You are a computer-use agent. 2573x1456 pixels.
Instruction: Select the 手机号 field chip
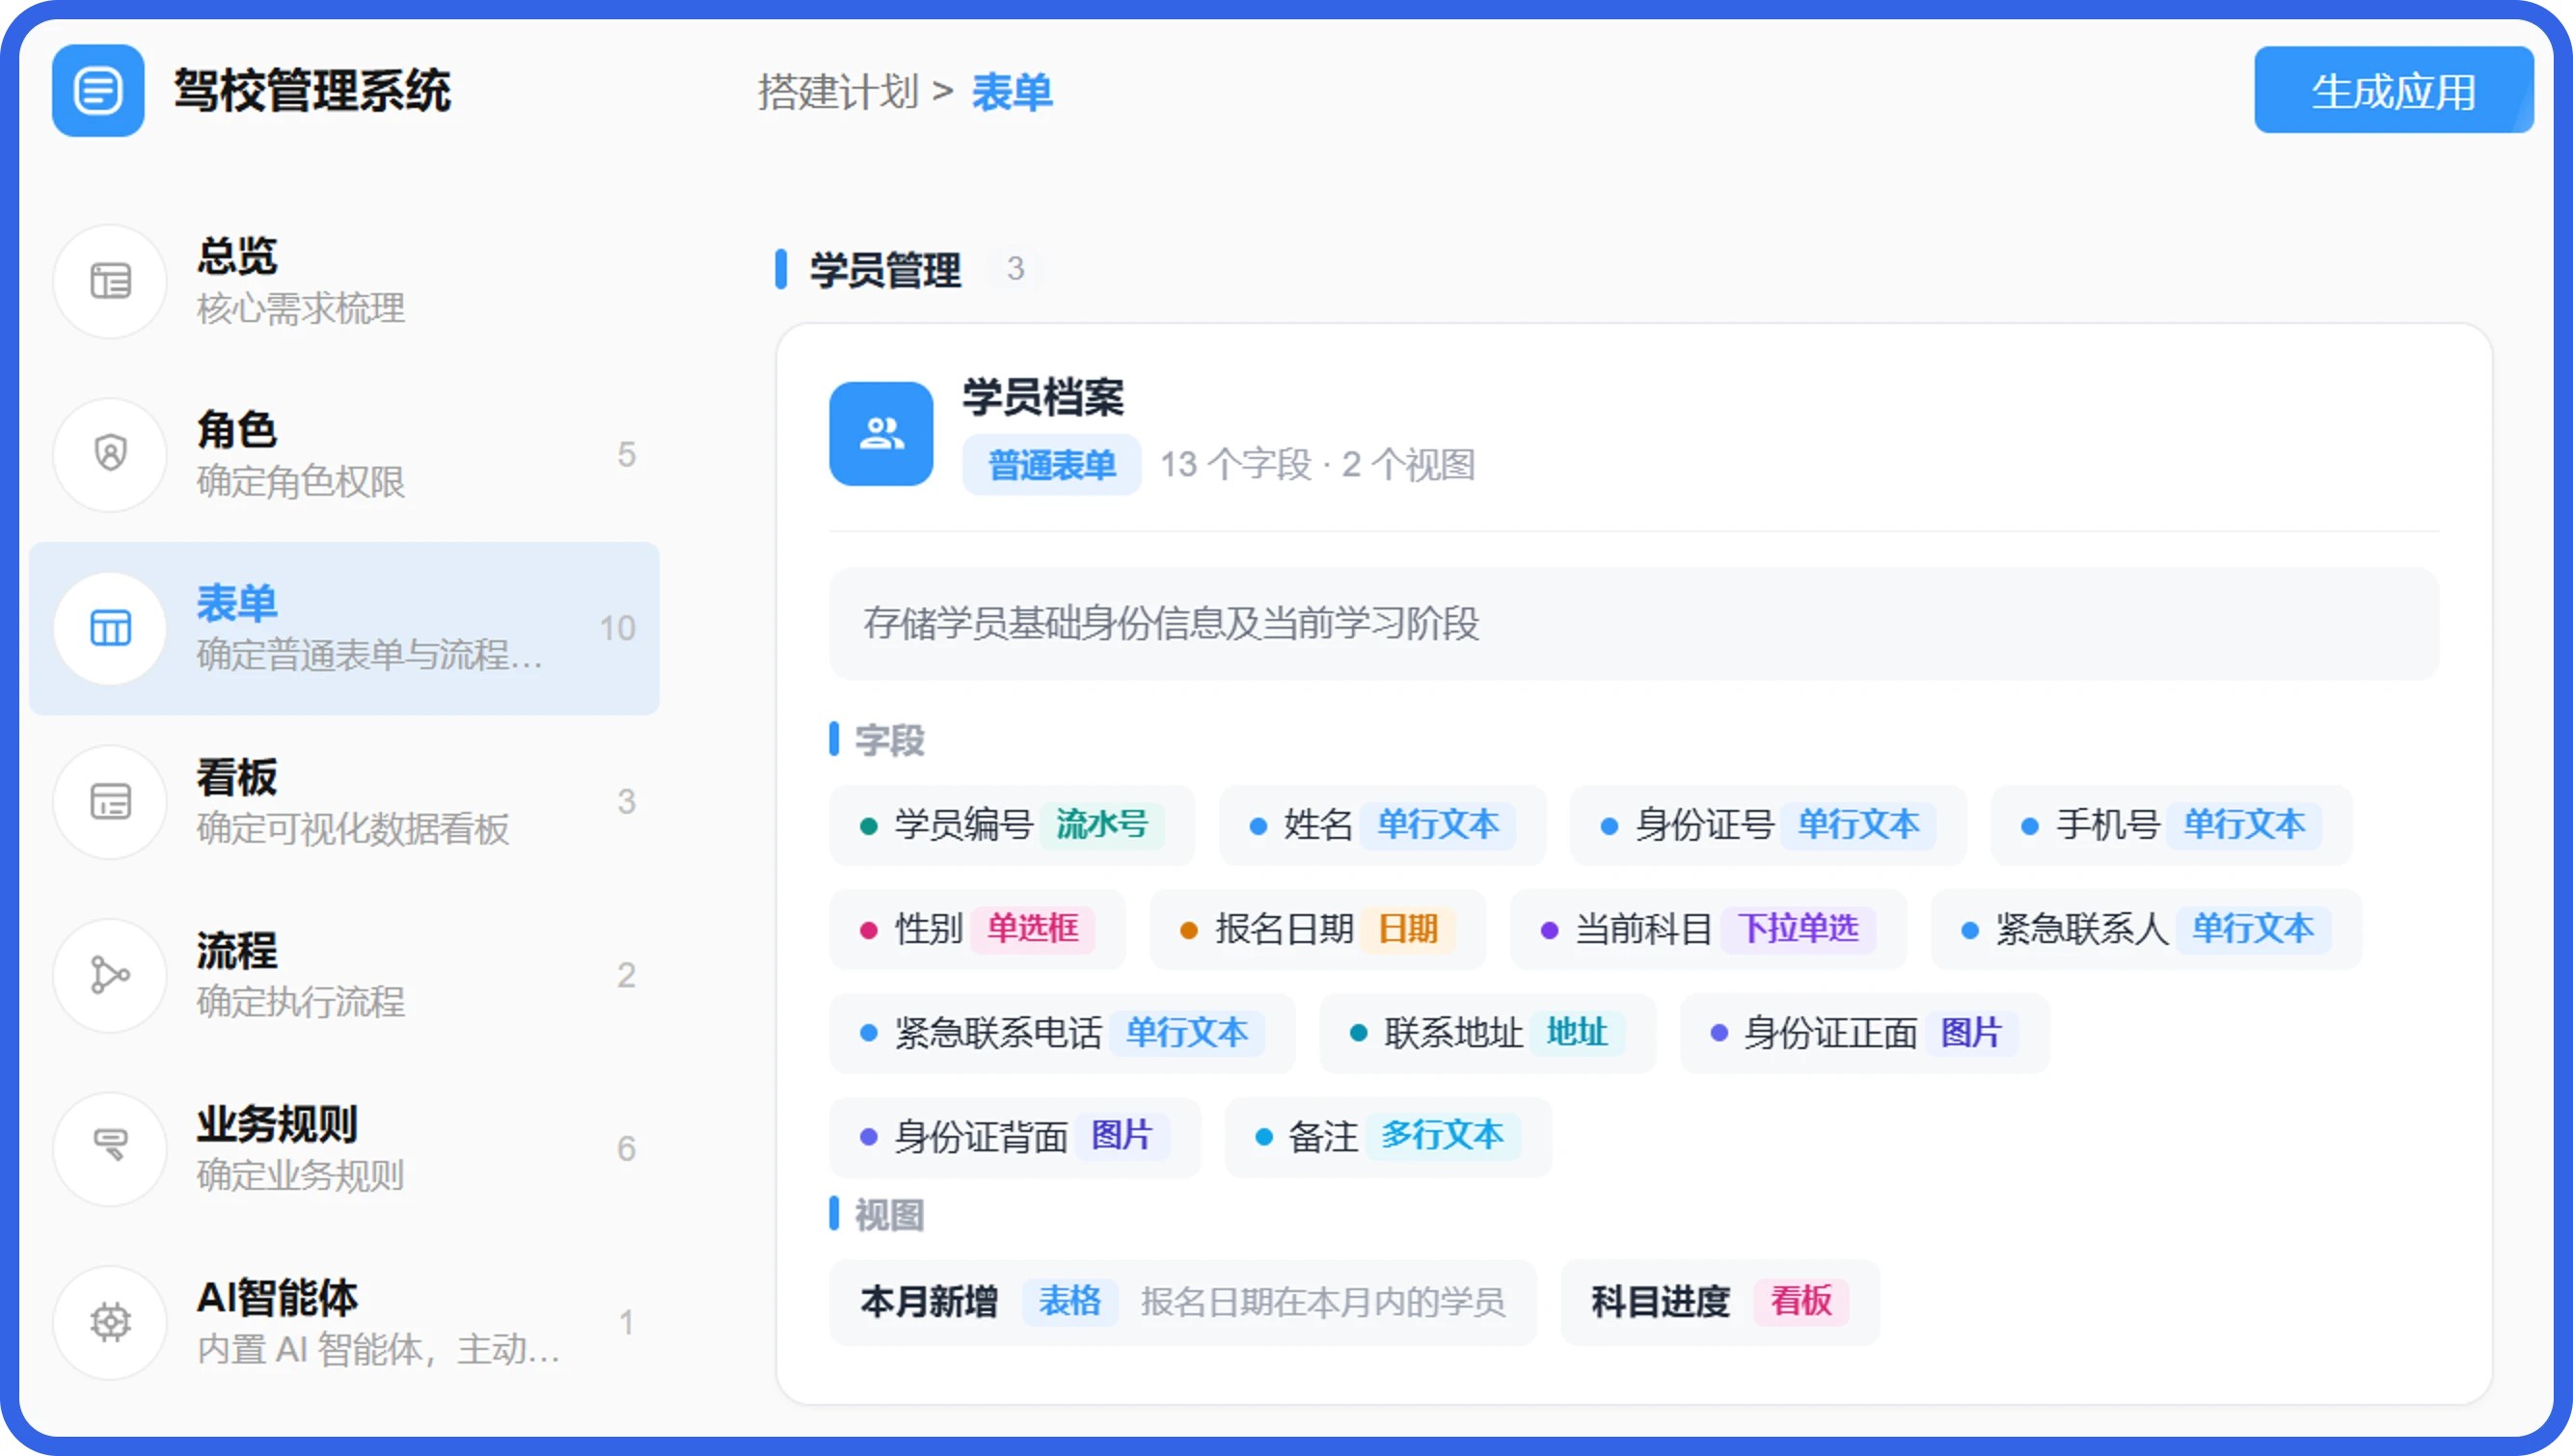(2170, 825)
